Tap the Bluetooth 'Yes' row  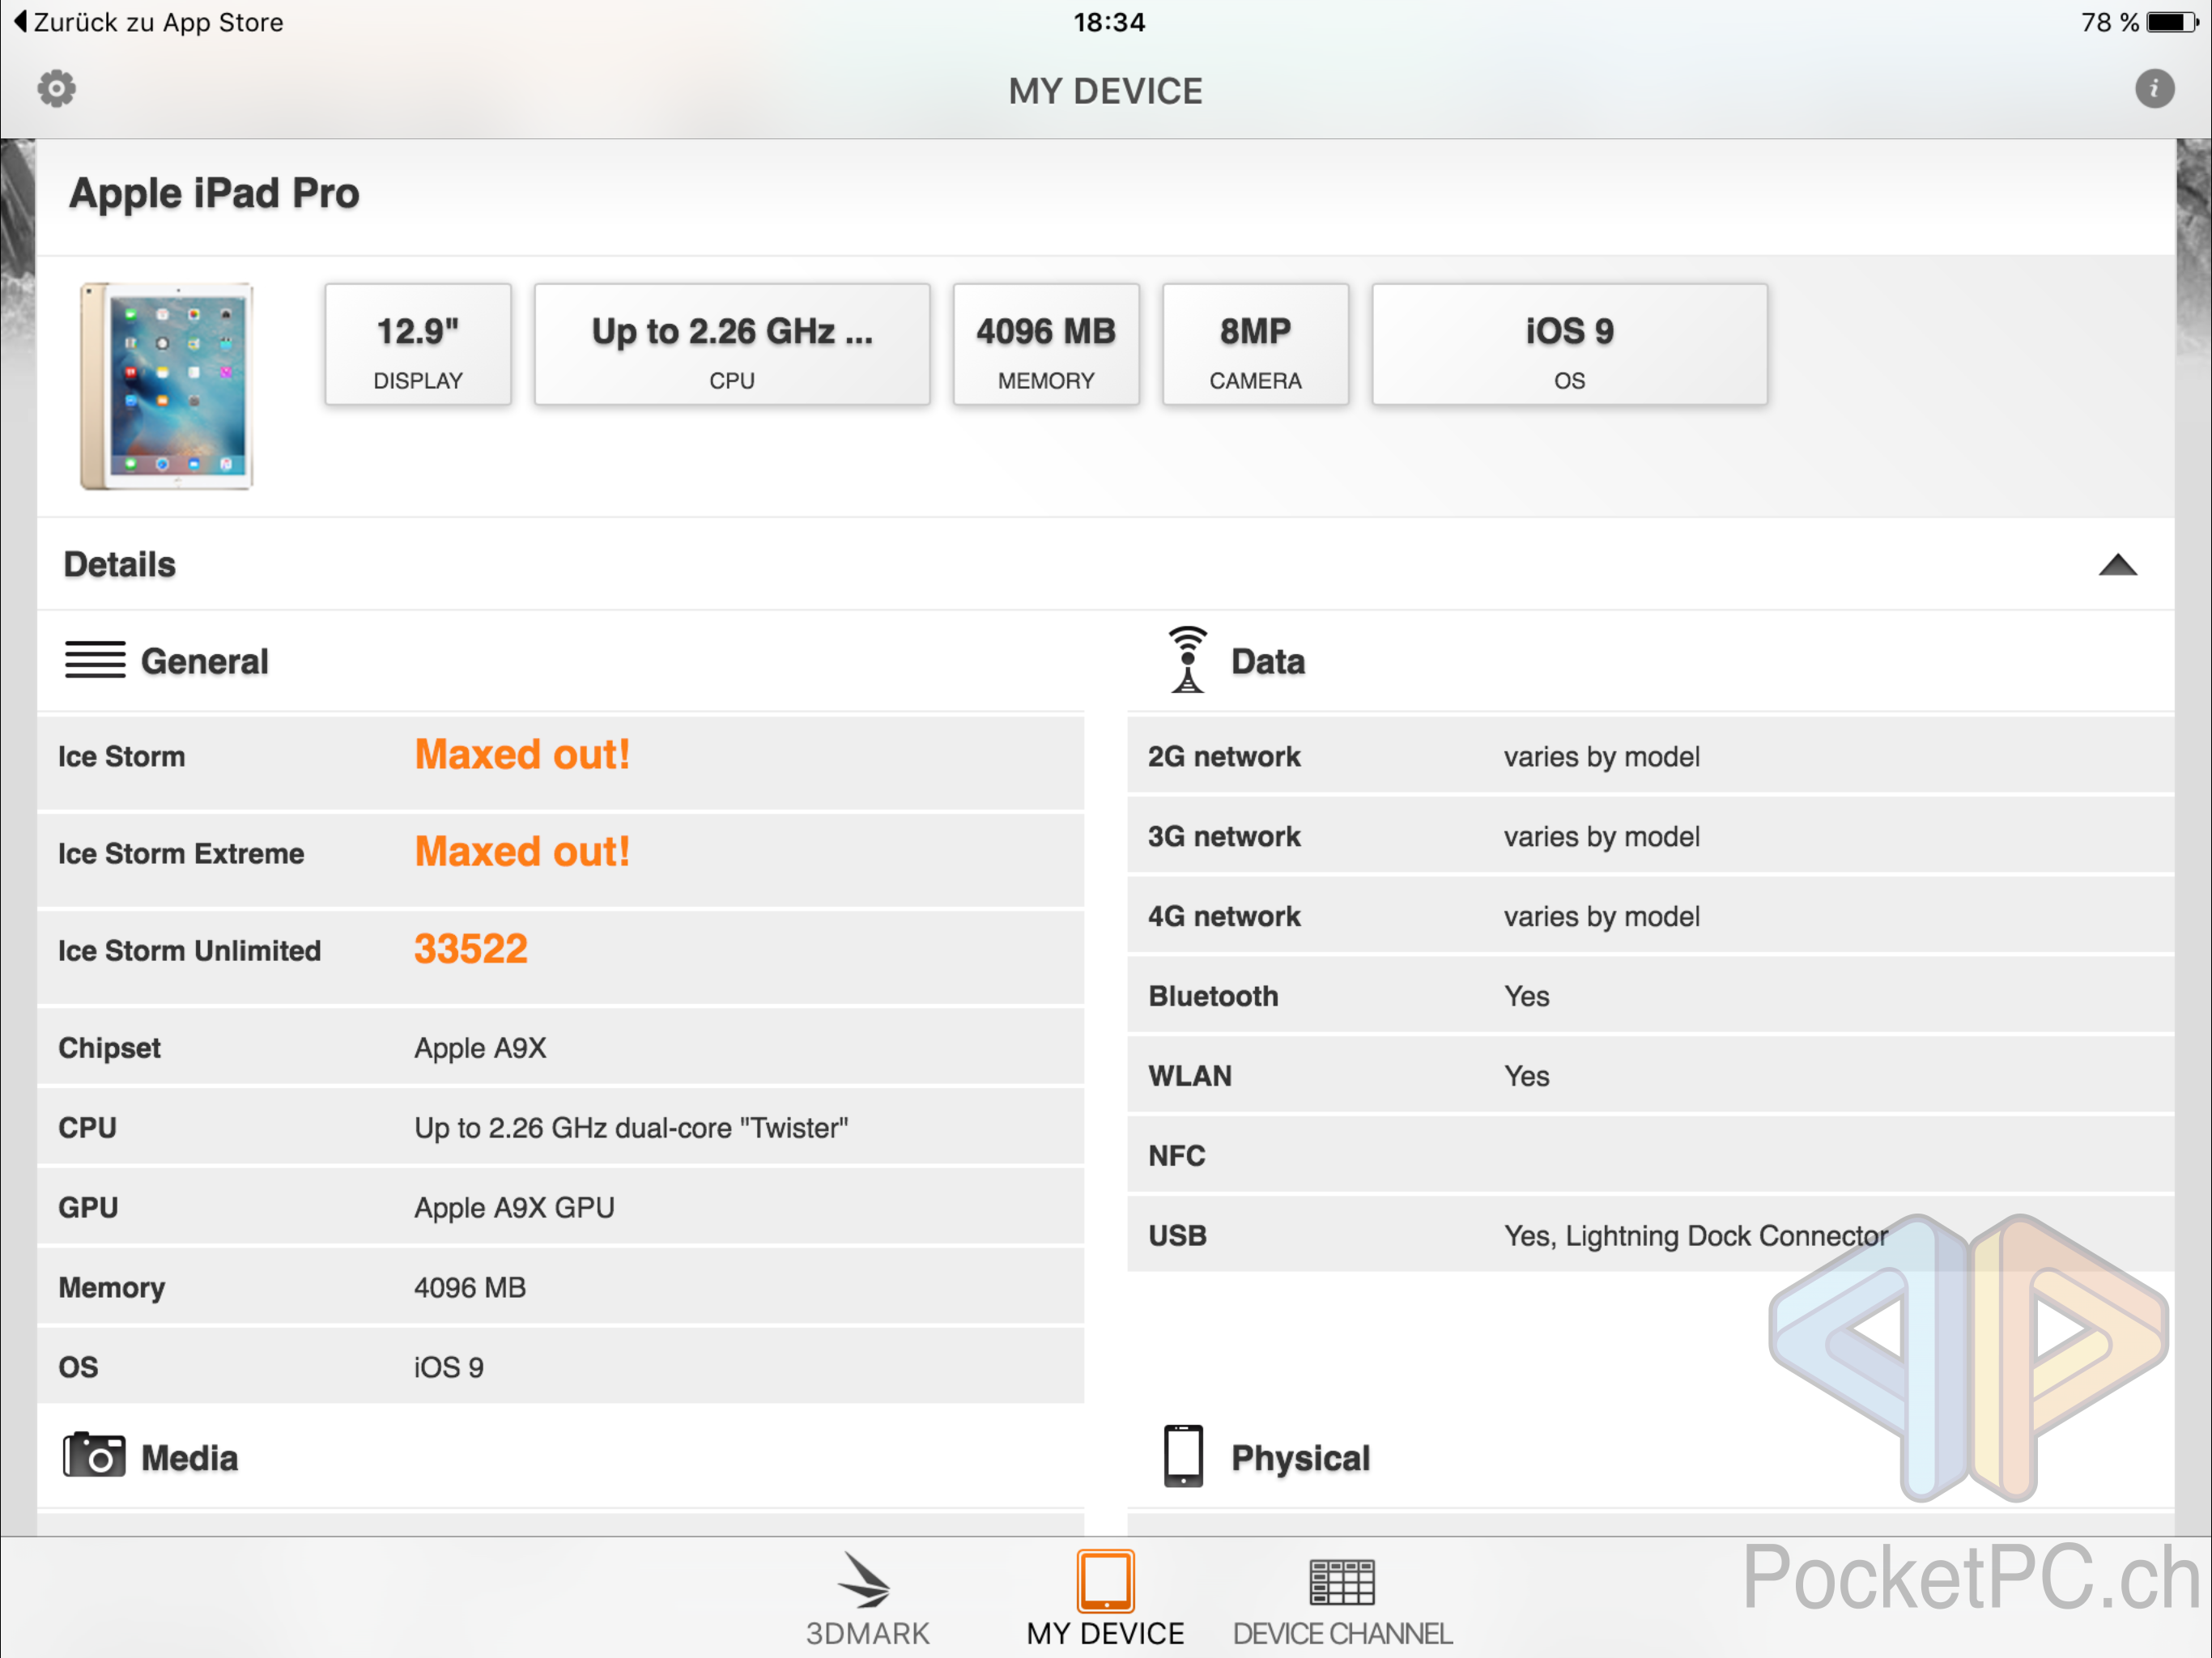(x=1650, y=996)
